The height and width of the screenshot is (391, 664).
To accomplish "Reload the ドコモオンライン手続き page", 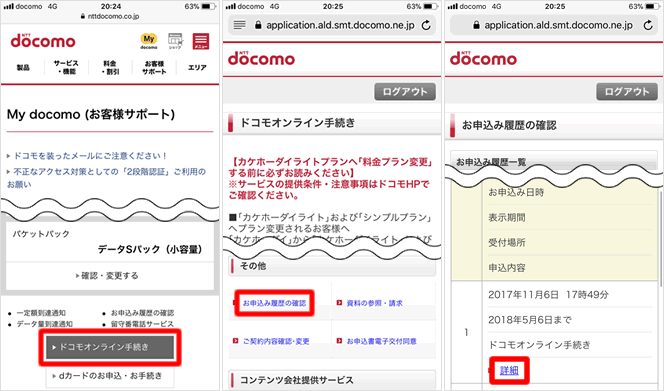I will (426, 25).
